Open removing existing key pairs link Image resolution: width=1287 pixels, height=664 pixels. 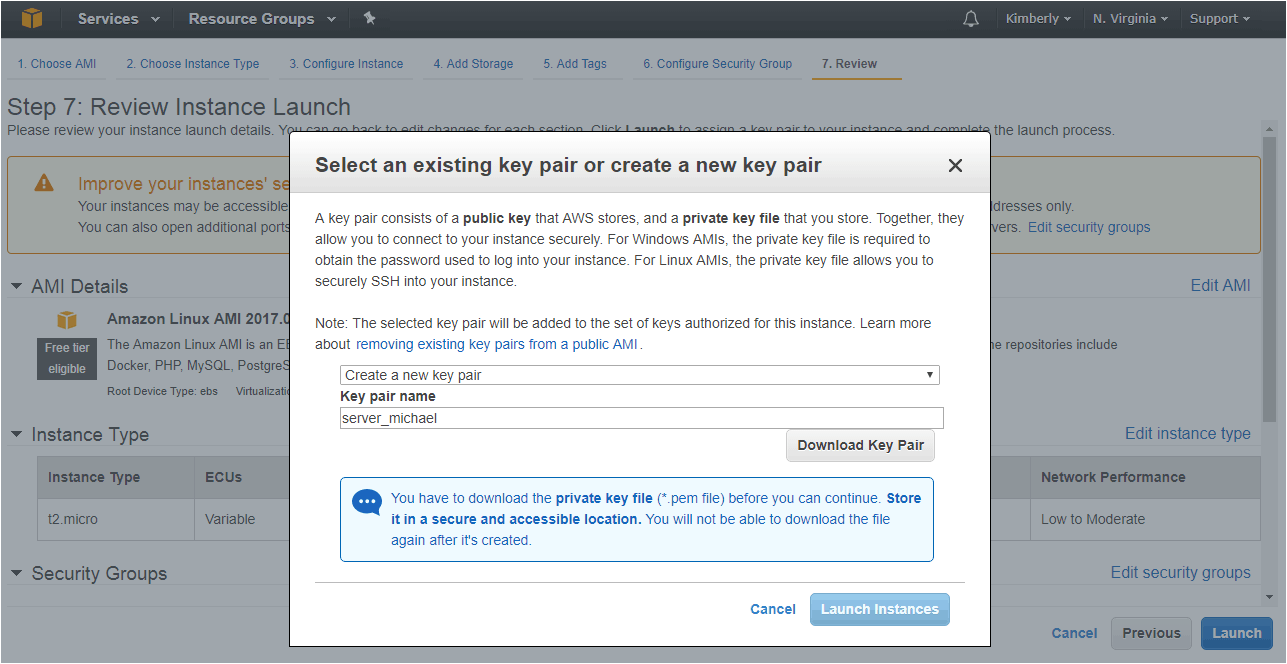pyautogui.click(x=497, y=344)
